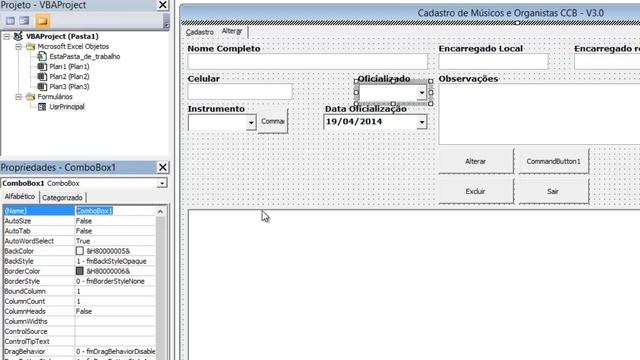Open the ComboBox1 object selector dropdown
Viewport: 640px width, 360px height.
(x=162, y=183)
